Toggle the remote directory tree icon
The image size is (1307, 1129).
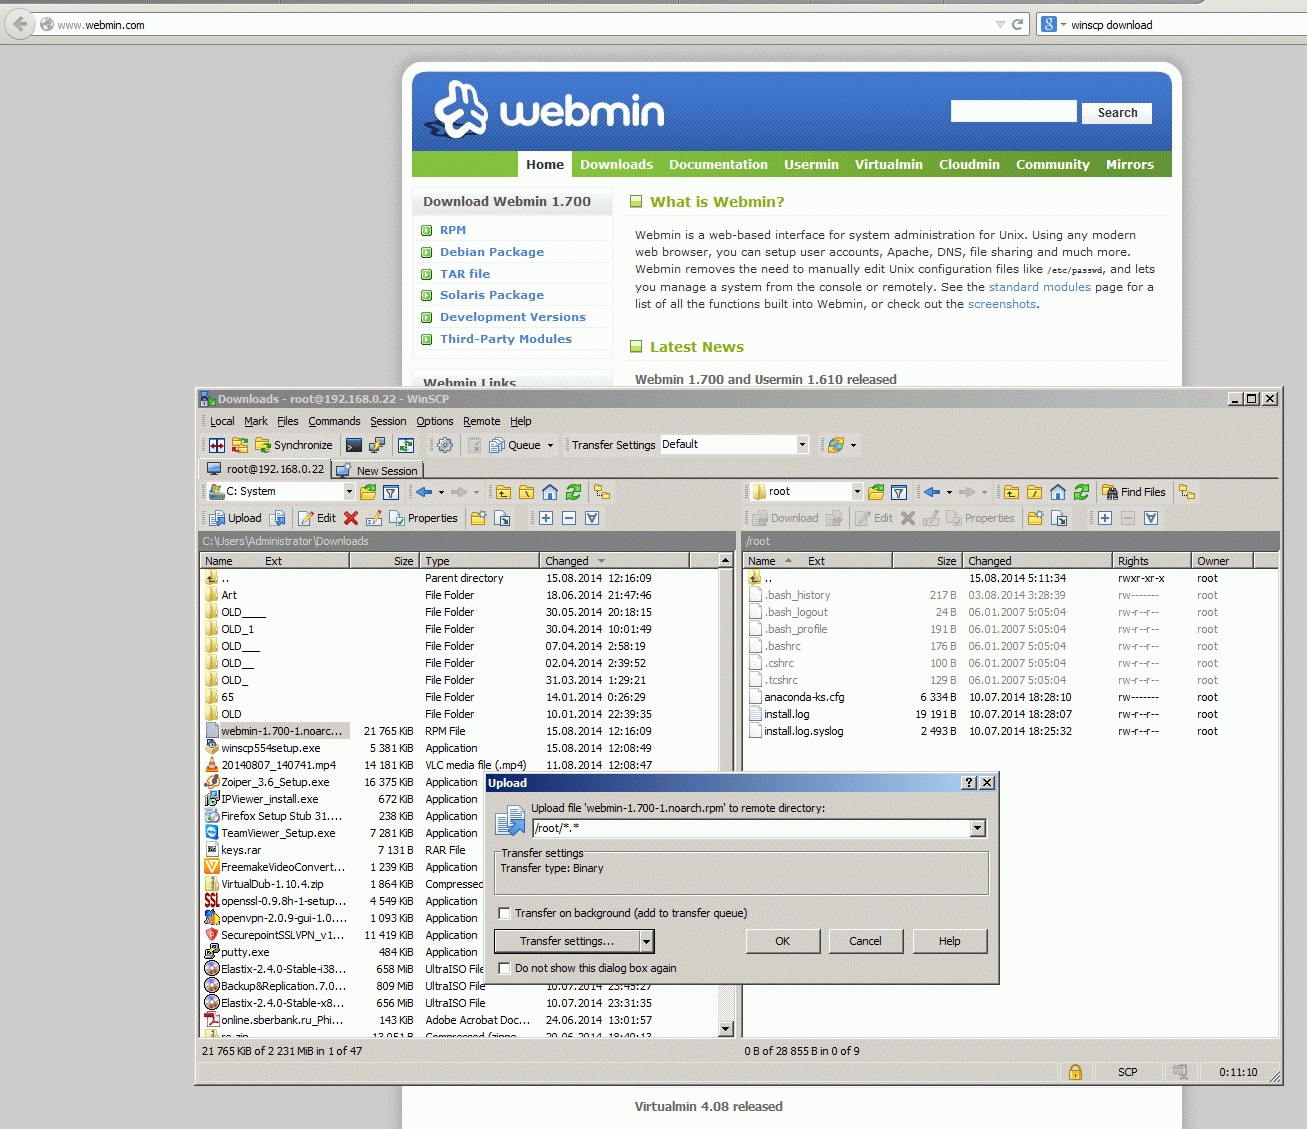pos(1187,492)
